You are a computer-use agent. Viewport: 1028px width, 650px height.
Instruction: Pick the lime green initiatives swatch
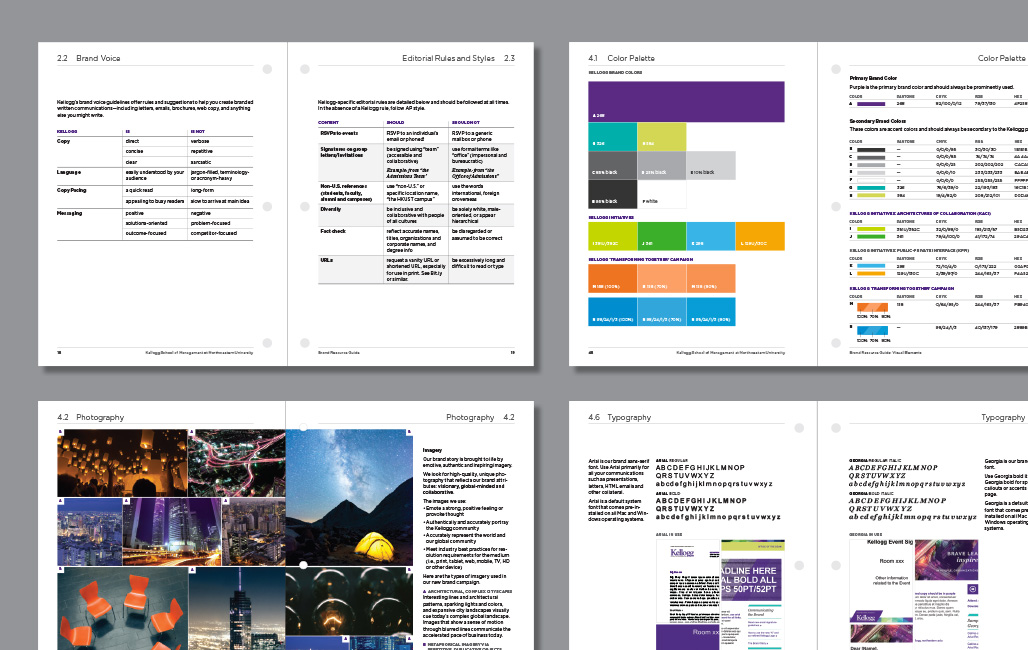(612, 236)
